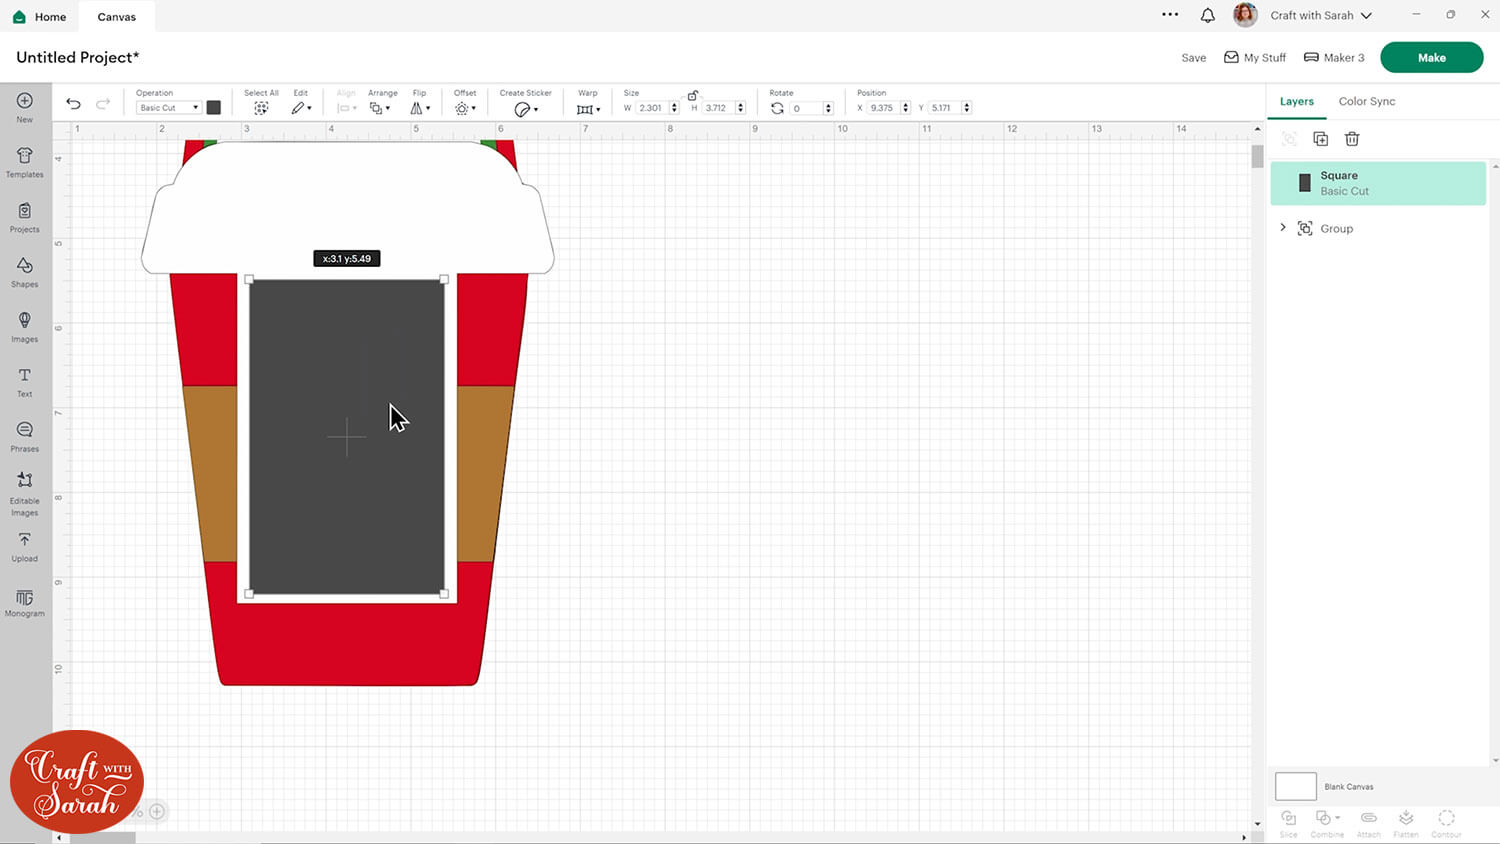Switch to the Home tab
This screenshot has width=1500, height=844.
[40, 17]
